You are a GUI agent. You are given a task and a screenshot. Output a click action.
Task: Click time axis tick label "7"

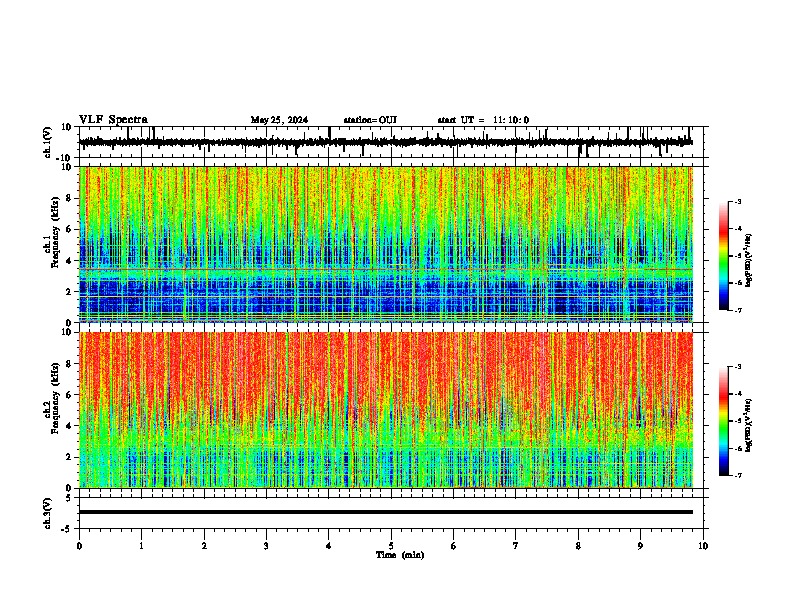(516, 546)
